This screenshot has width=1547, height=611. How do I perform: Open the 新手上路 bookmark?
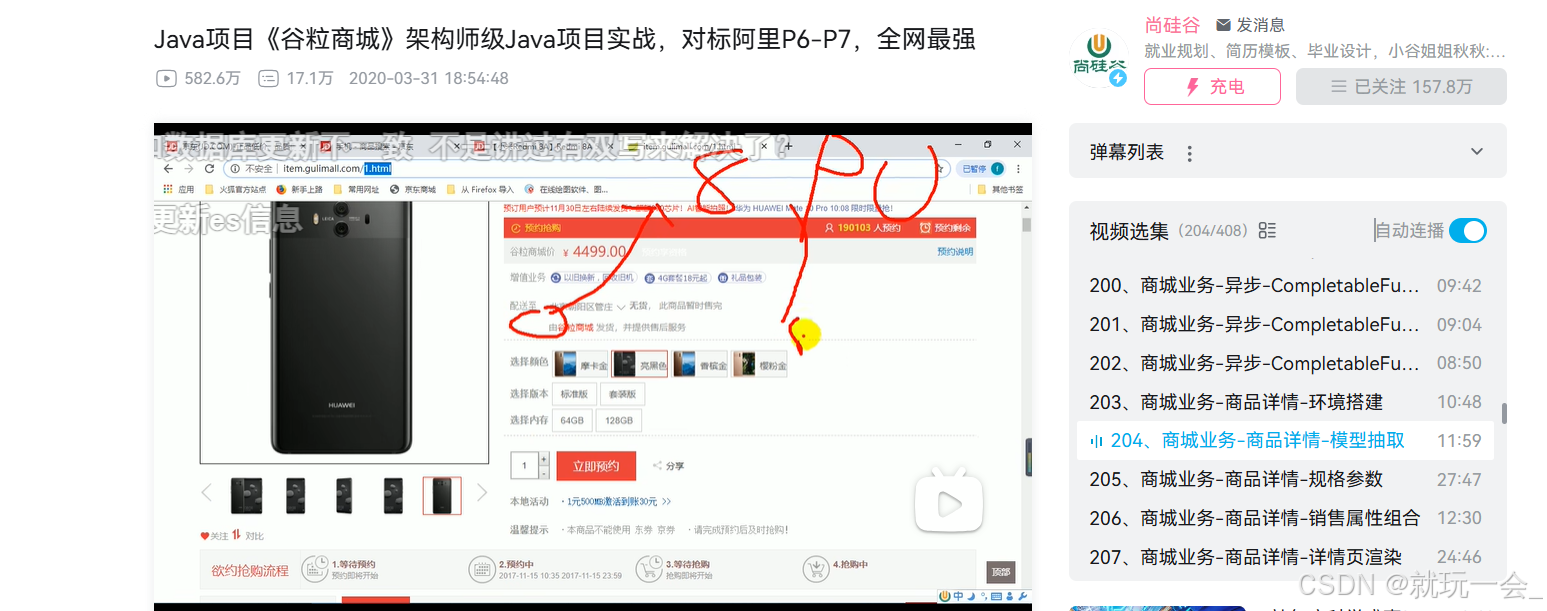coord(300,189)
